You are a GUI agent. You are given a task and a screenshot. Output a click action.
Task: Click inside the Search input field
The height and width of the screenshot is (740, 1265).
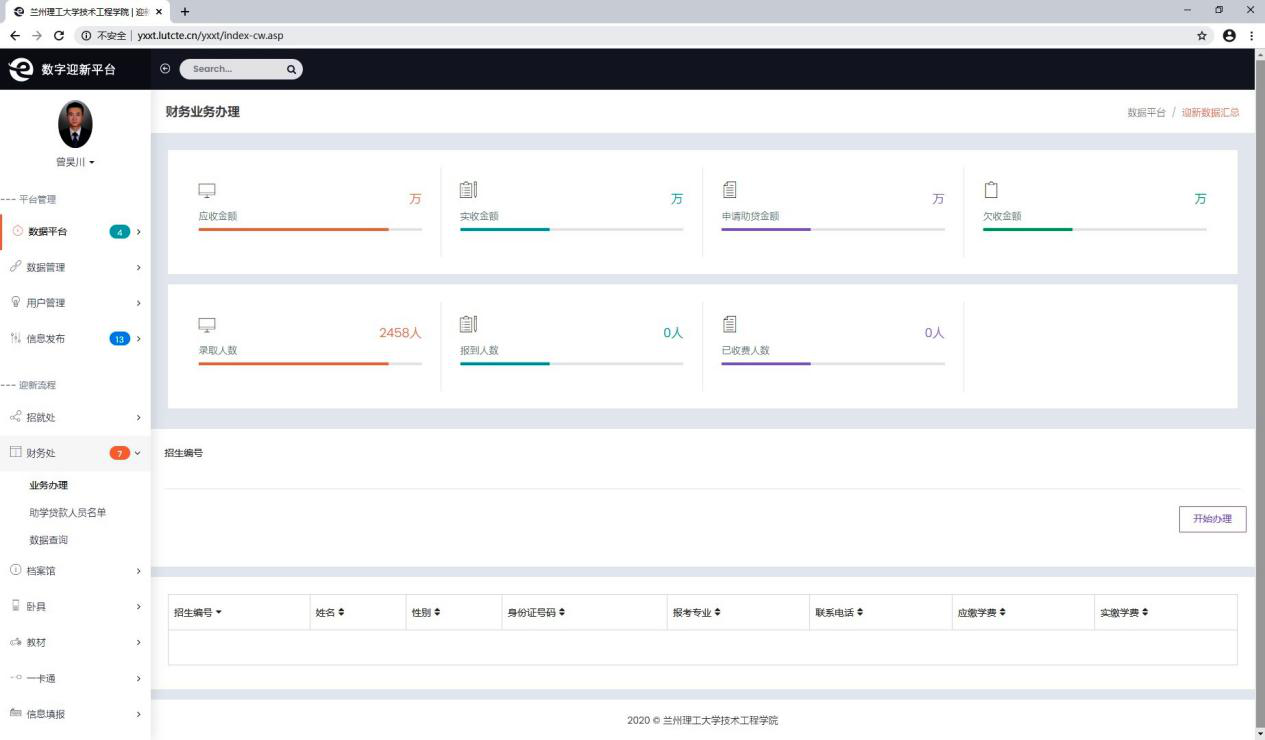click(232, 69)
